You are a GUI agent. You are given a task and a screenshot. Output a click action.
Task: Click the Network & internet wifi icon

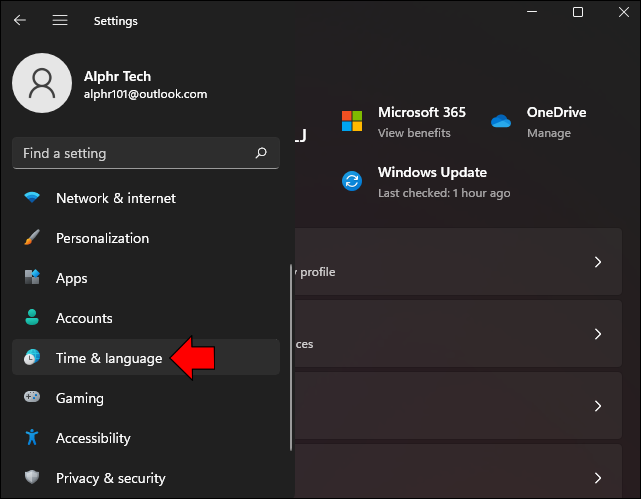33,198
